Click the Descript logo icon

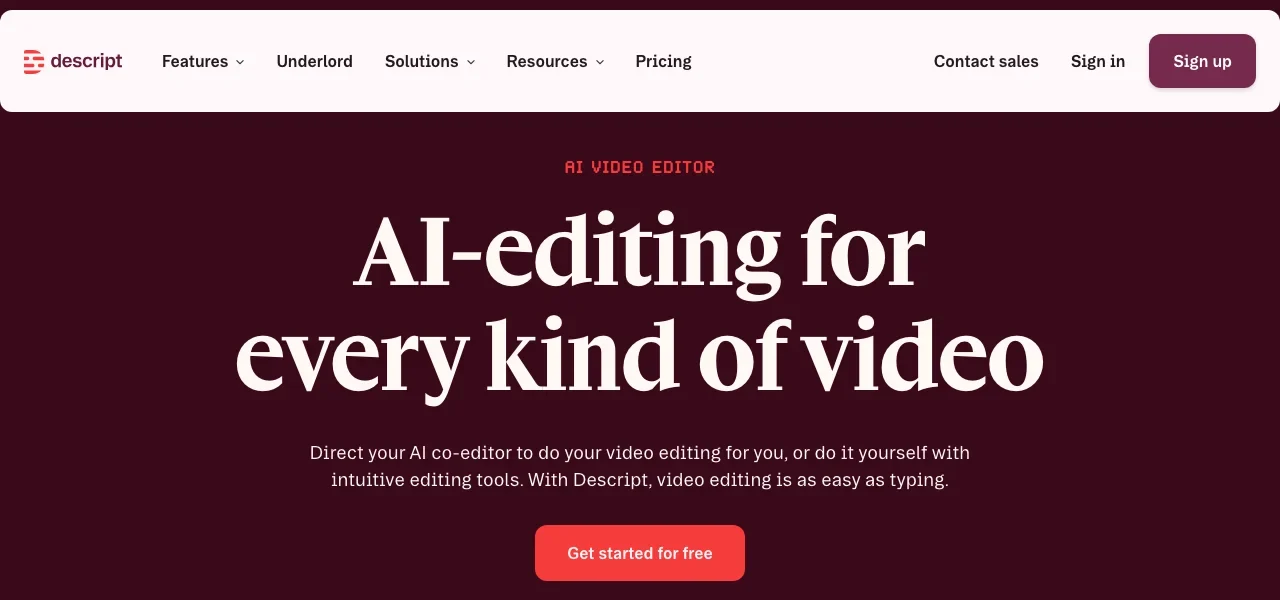click(33, 61)
